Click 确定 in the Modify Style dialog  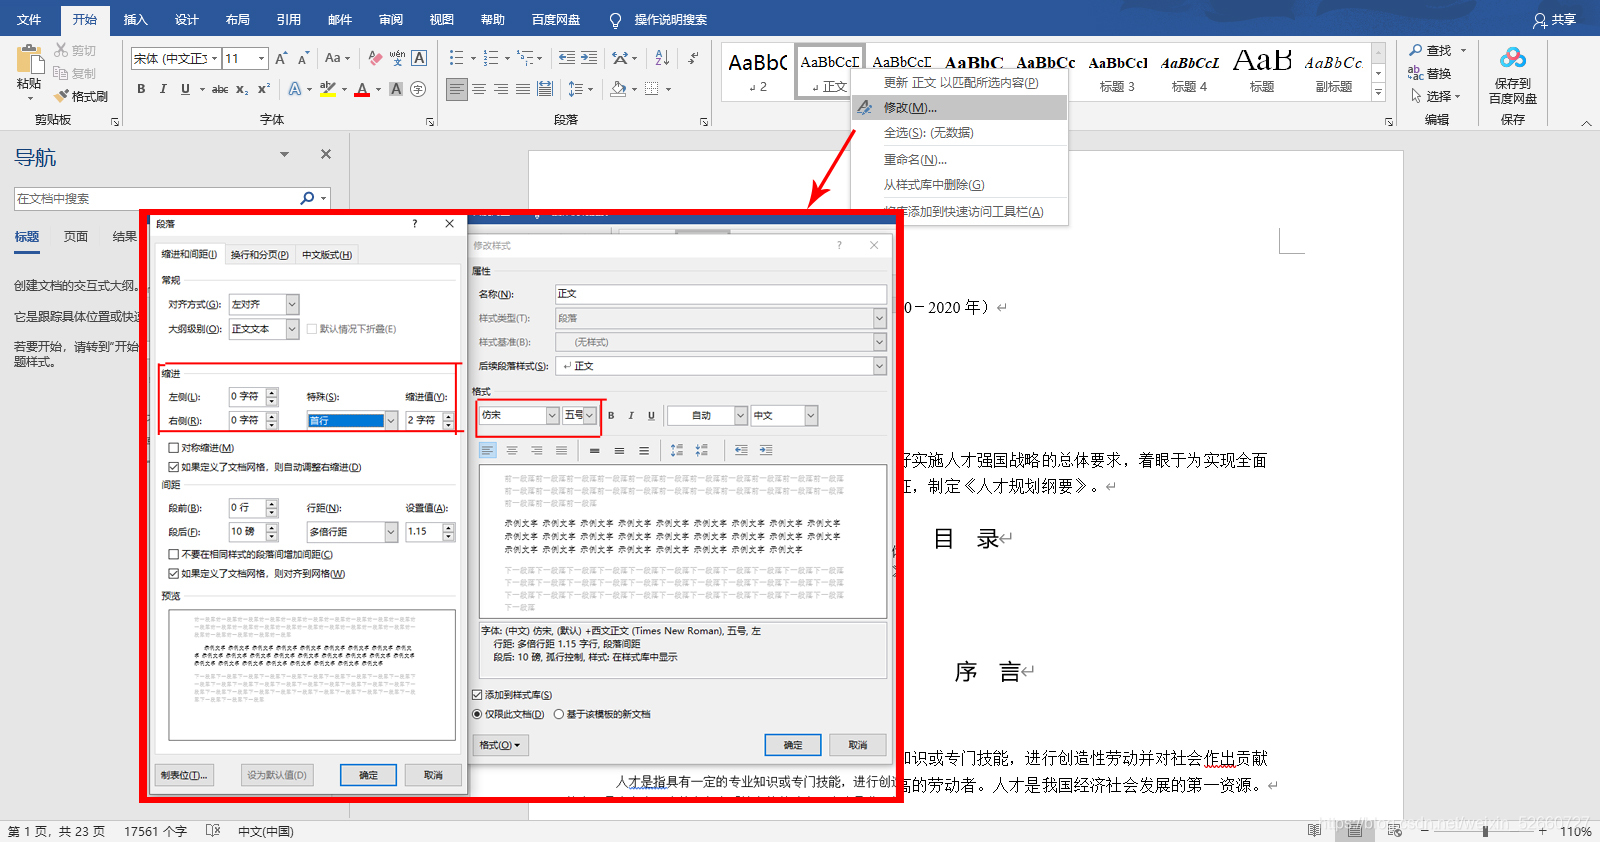(x=792, y=745)
